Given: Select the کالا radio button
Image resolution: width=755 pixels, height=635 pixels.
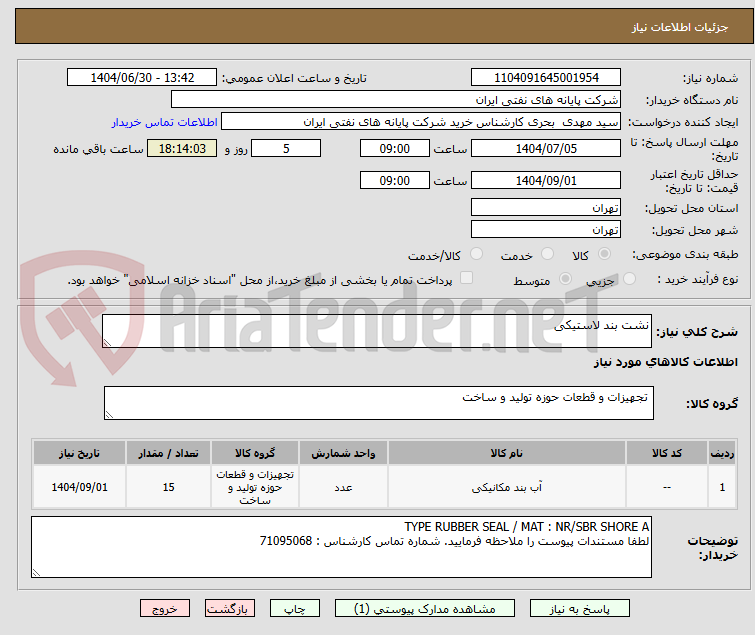Looking at the screenshot, I should [x=604, y=254].
